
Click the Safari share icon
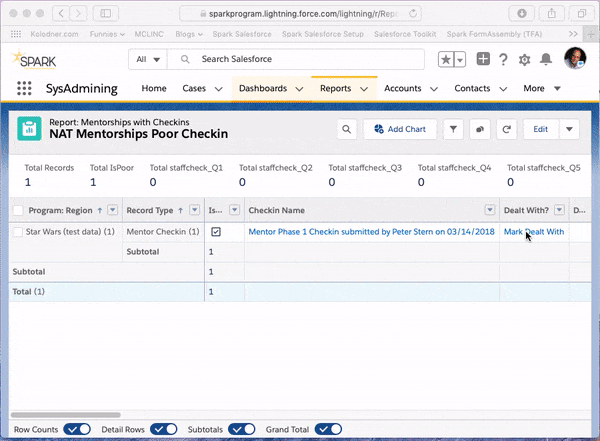(x=551, y=13)
